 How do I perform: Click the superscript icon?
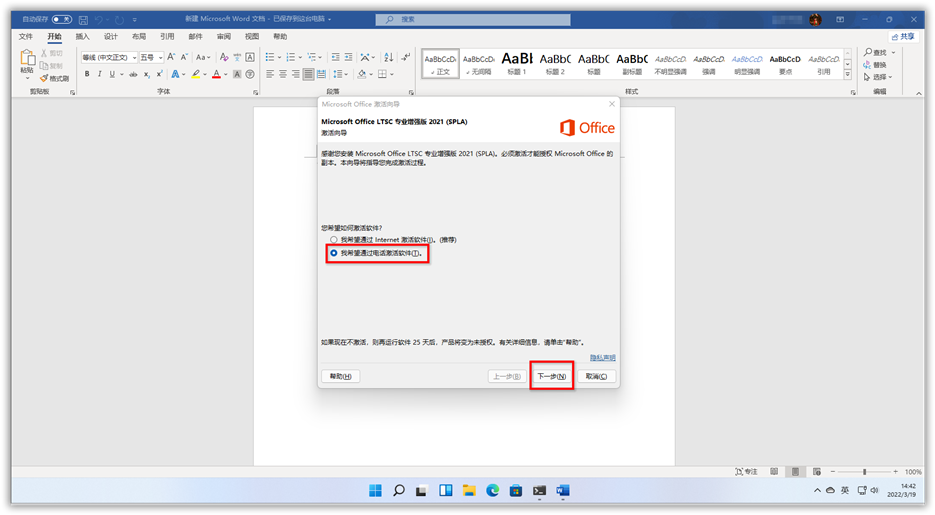[159, 75]
